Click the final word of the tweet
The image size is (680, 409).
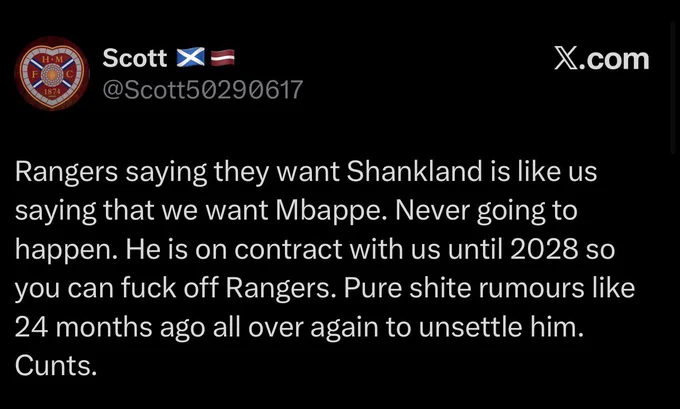(56, 366)
